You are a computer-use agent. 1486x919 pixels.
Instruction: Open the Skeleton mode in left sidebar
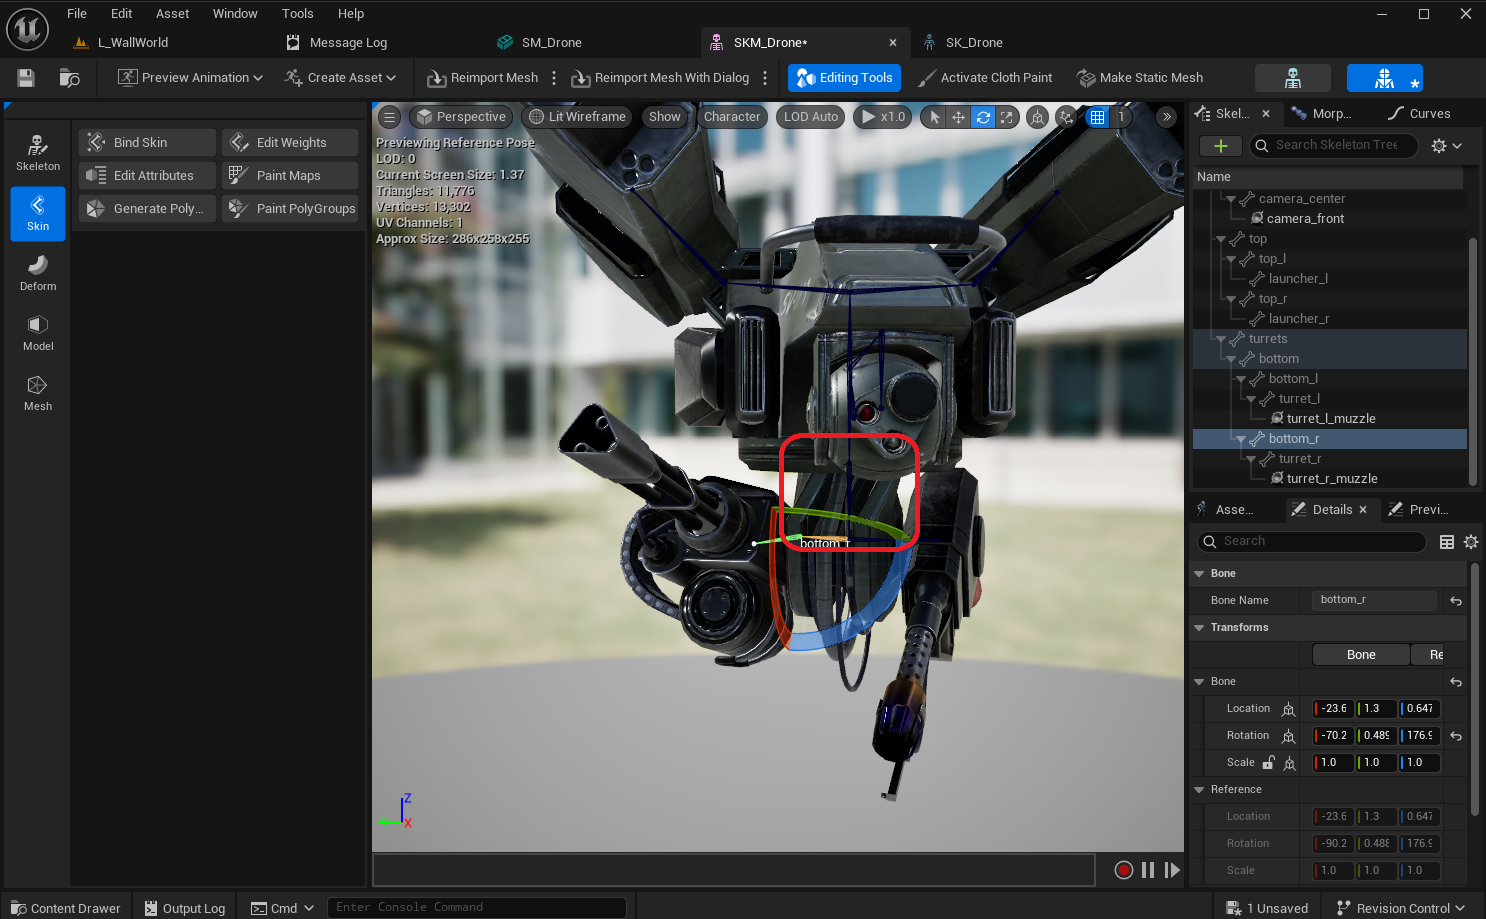38,154
